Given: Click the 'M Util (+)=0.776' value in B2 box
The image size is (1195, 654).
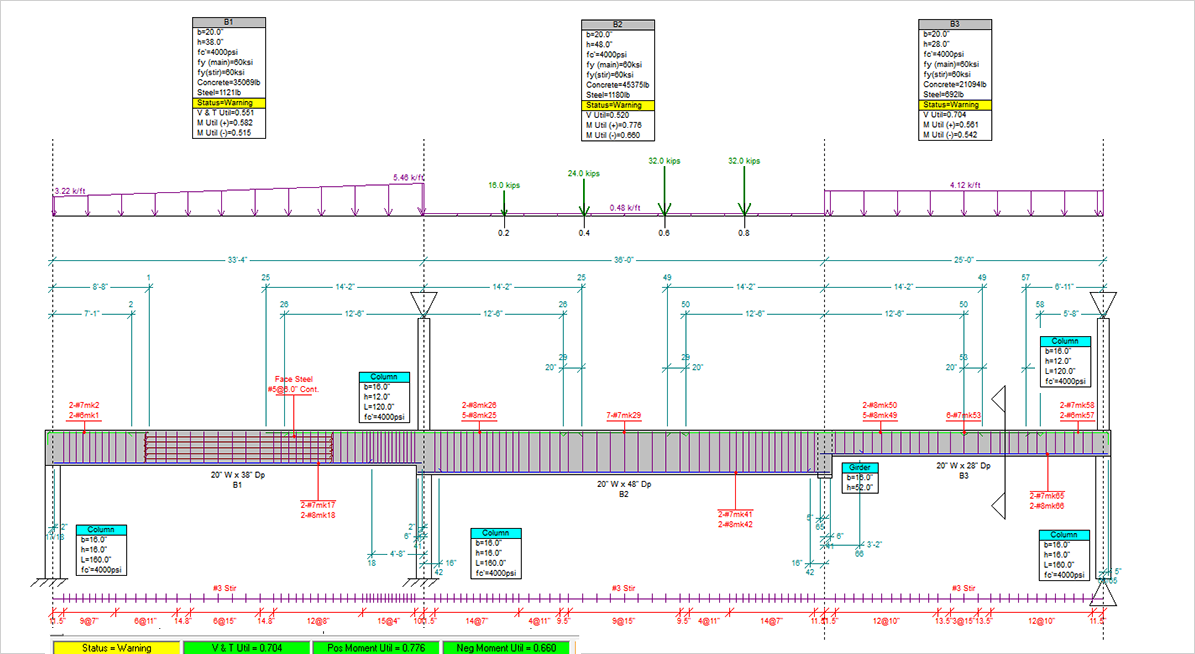Looking at the screenshot, I should pos(614,125).
